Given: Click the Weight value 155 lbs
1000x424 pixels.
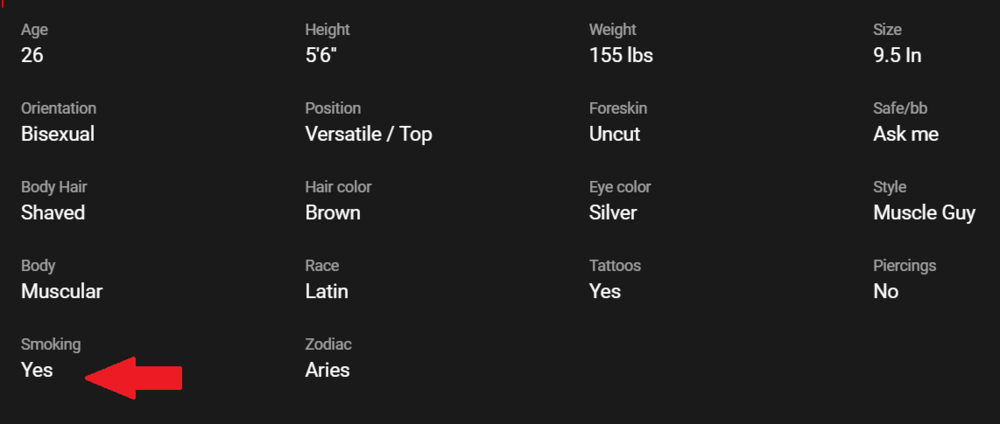Looking at the screenshot, I should [621, 55].
